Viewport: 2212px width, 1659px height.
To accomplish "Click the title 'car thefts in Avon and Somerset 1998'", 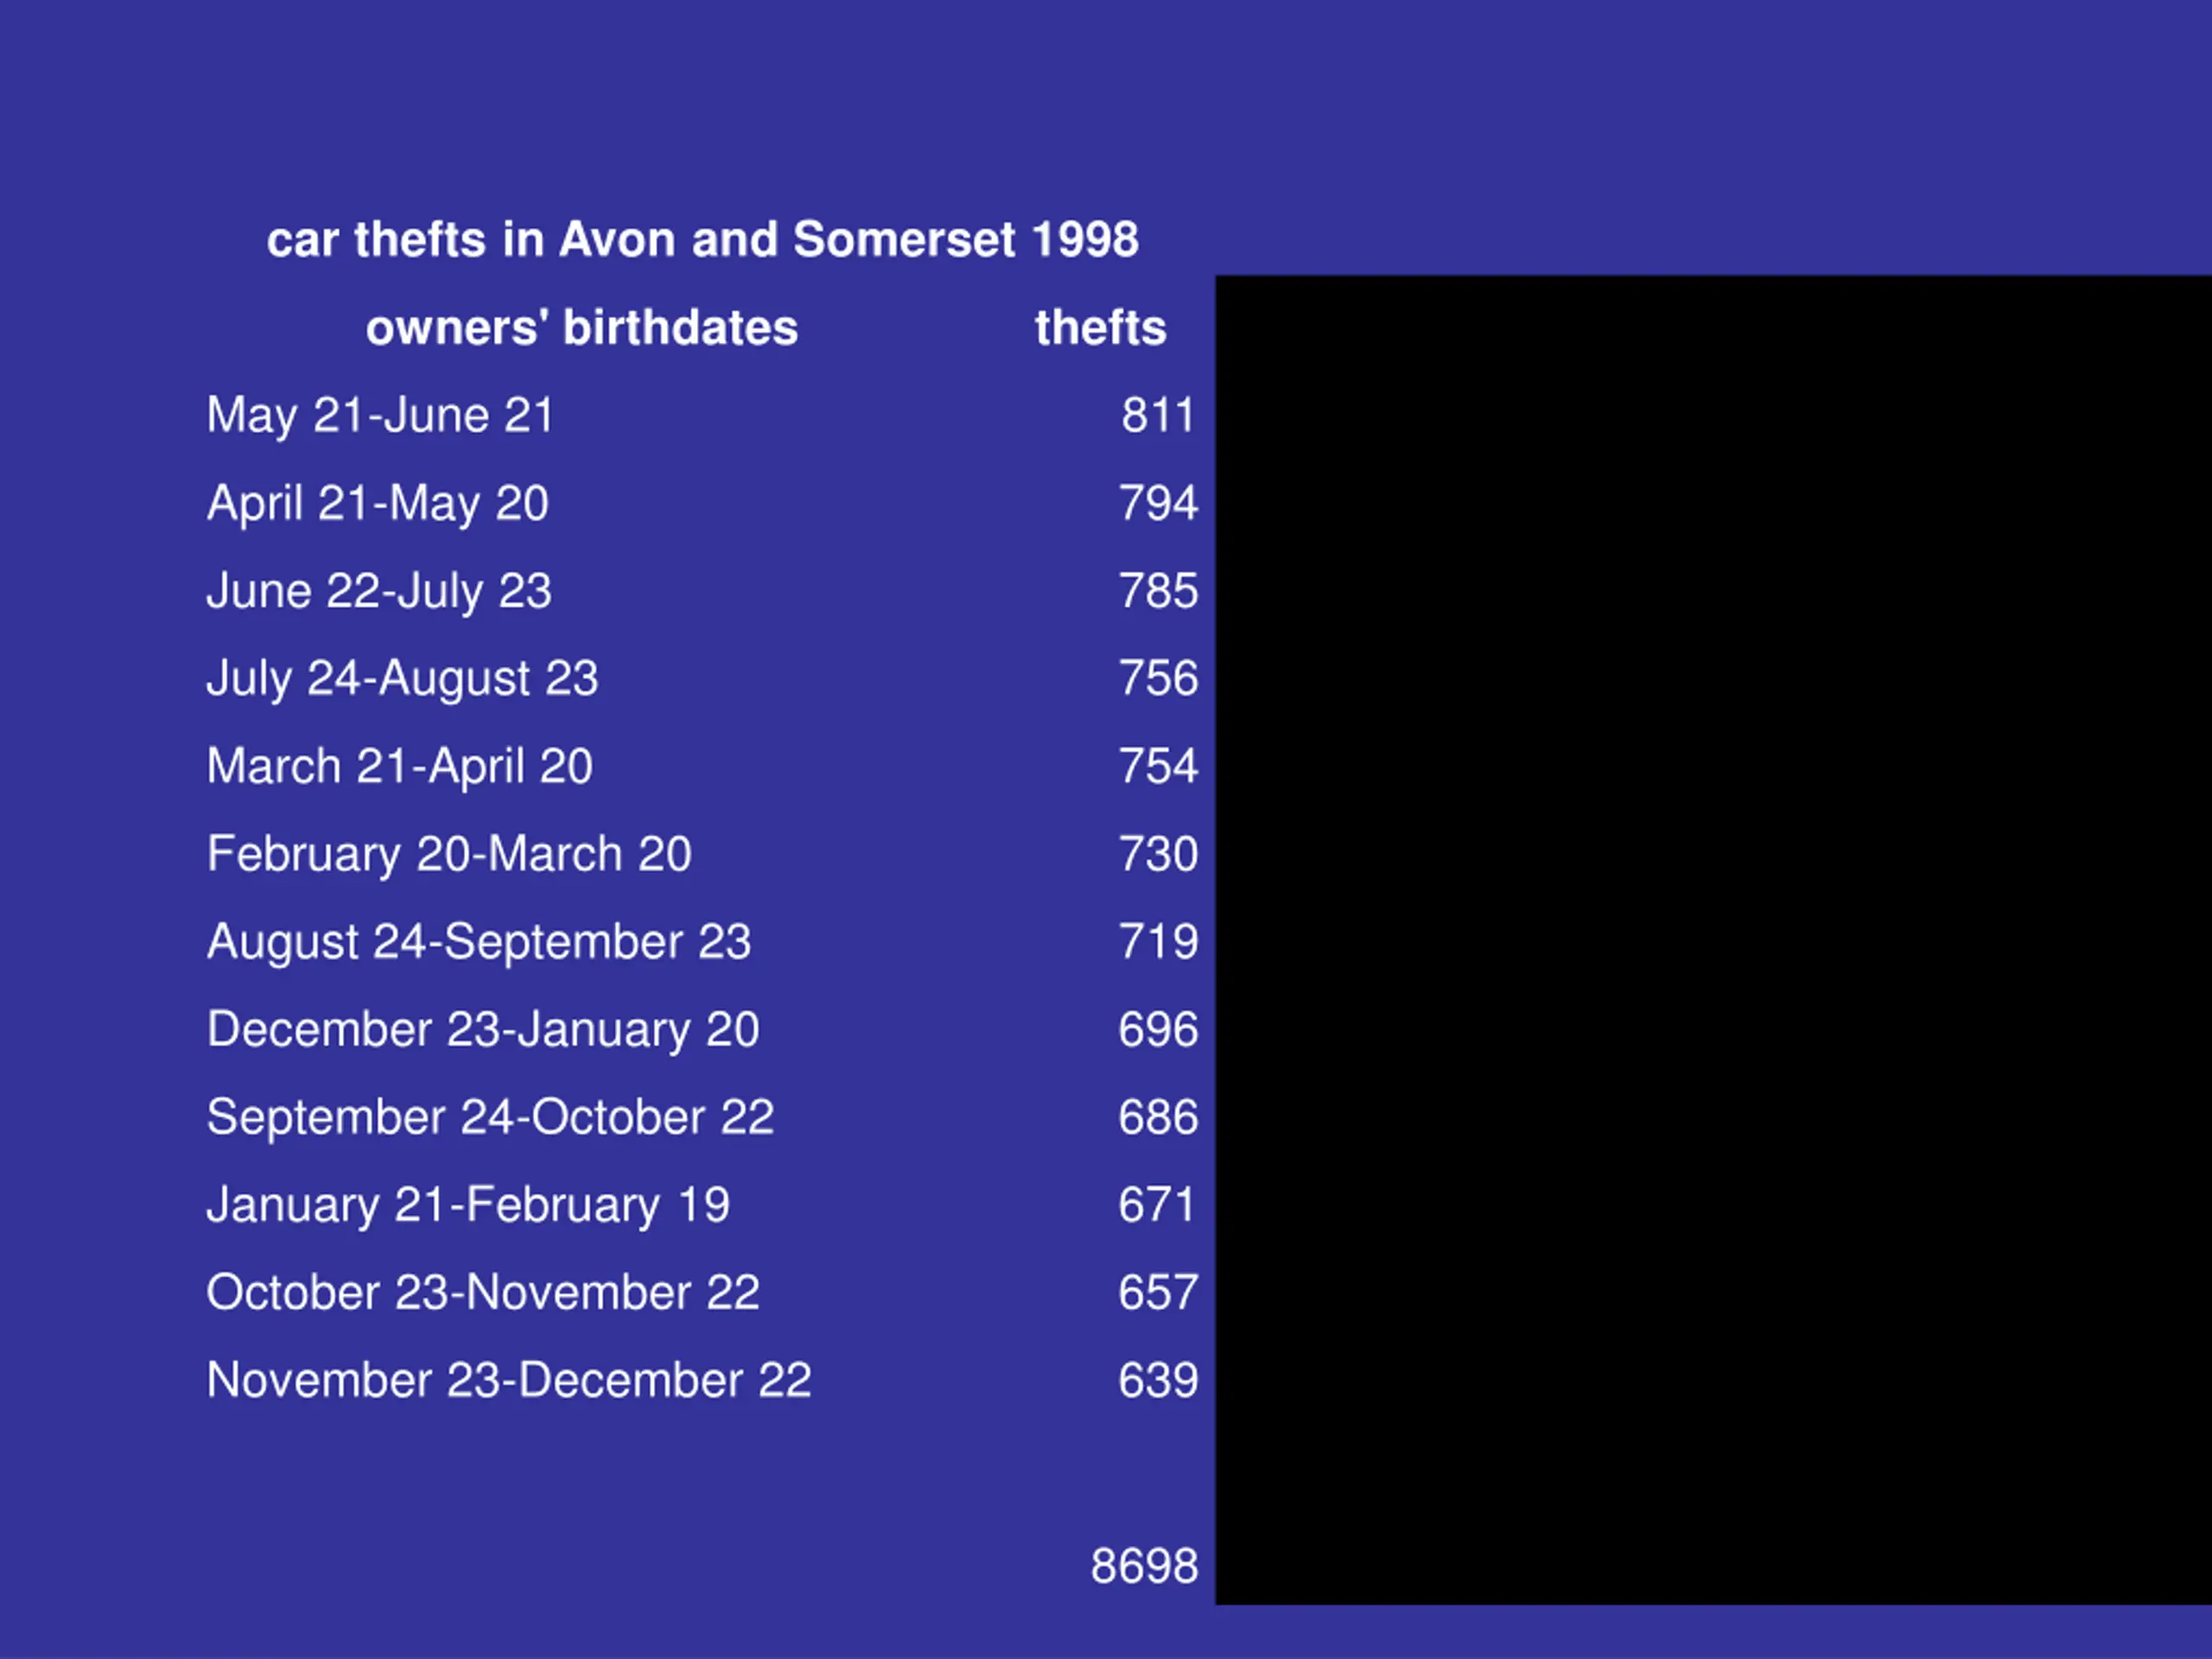I will point(702,240).
